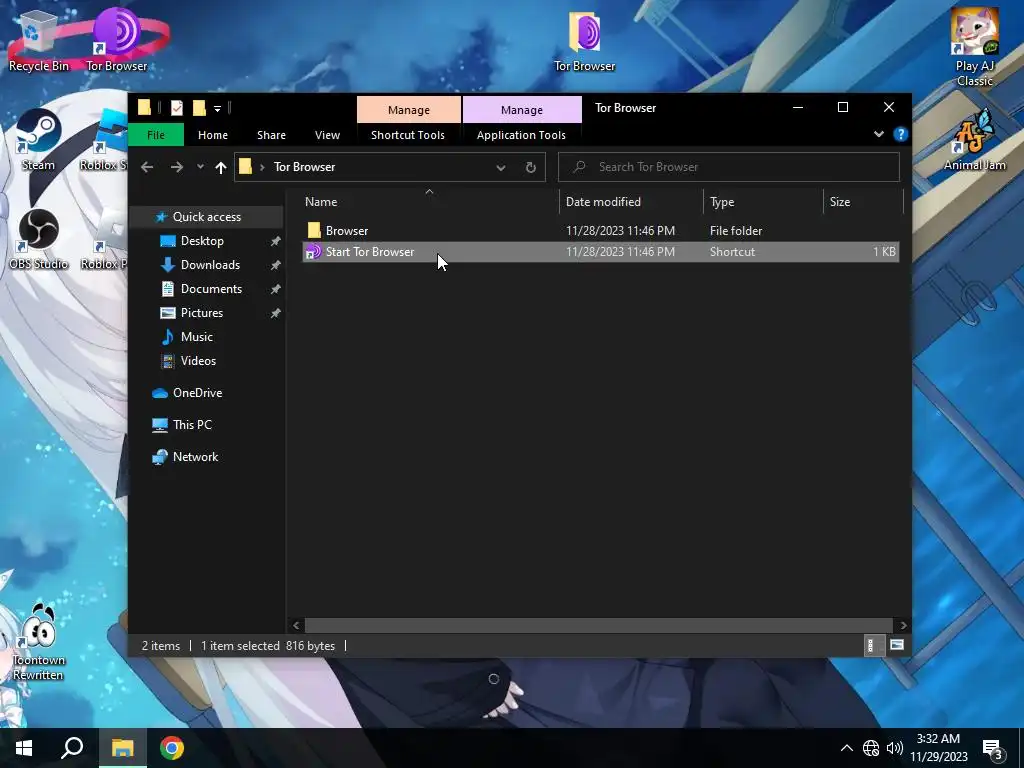Switch to Large icons view layout
Image resolution: width=1024 pixels, height=768 pixels.
pos(897,646)
